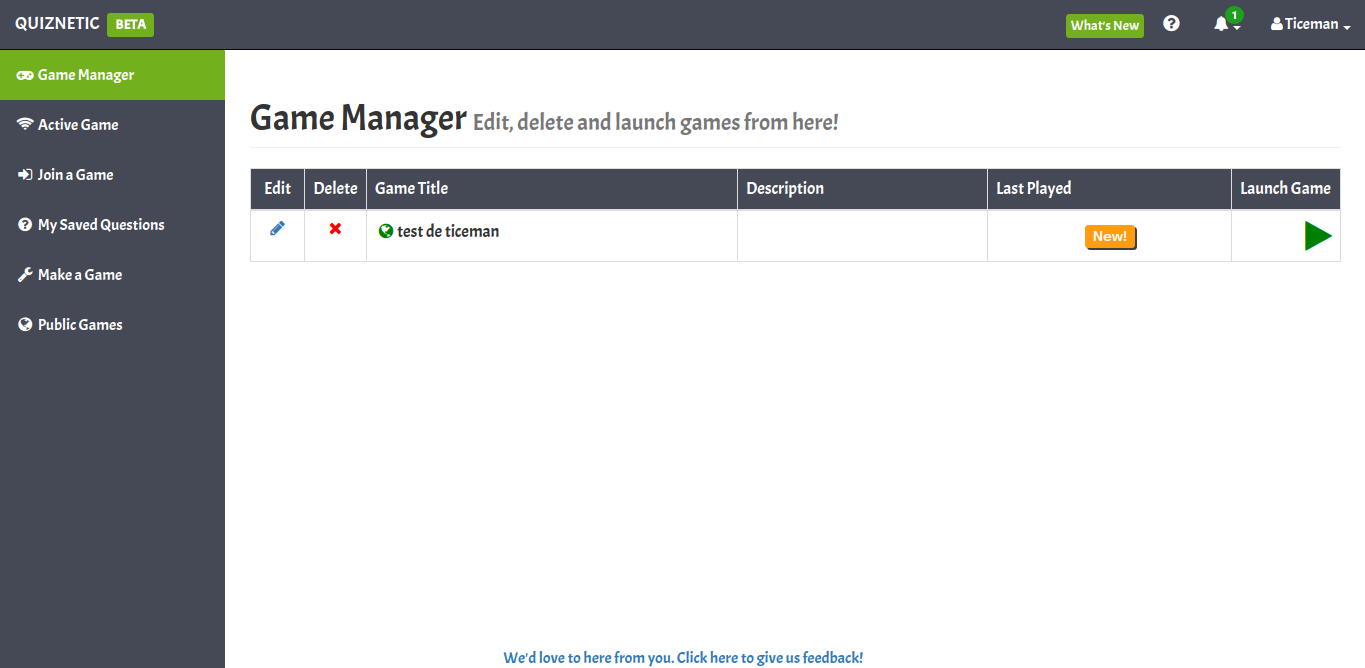Click the green notification count badge
The height and width of the screenshot is (668, 1365).
click(x=1235, y=15)
